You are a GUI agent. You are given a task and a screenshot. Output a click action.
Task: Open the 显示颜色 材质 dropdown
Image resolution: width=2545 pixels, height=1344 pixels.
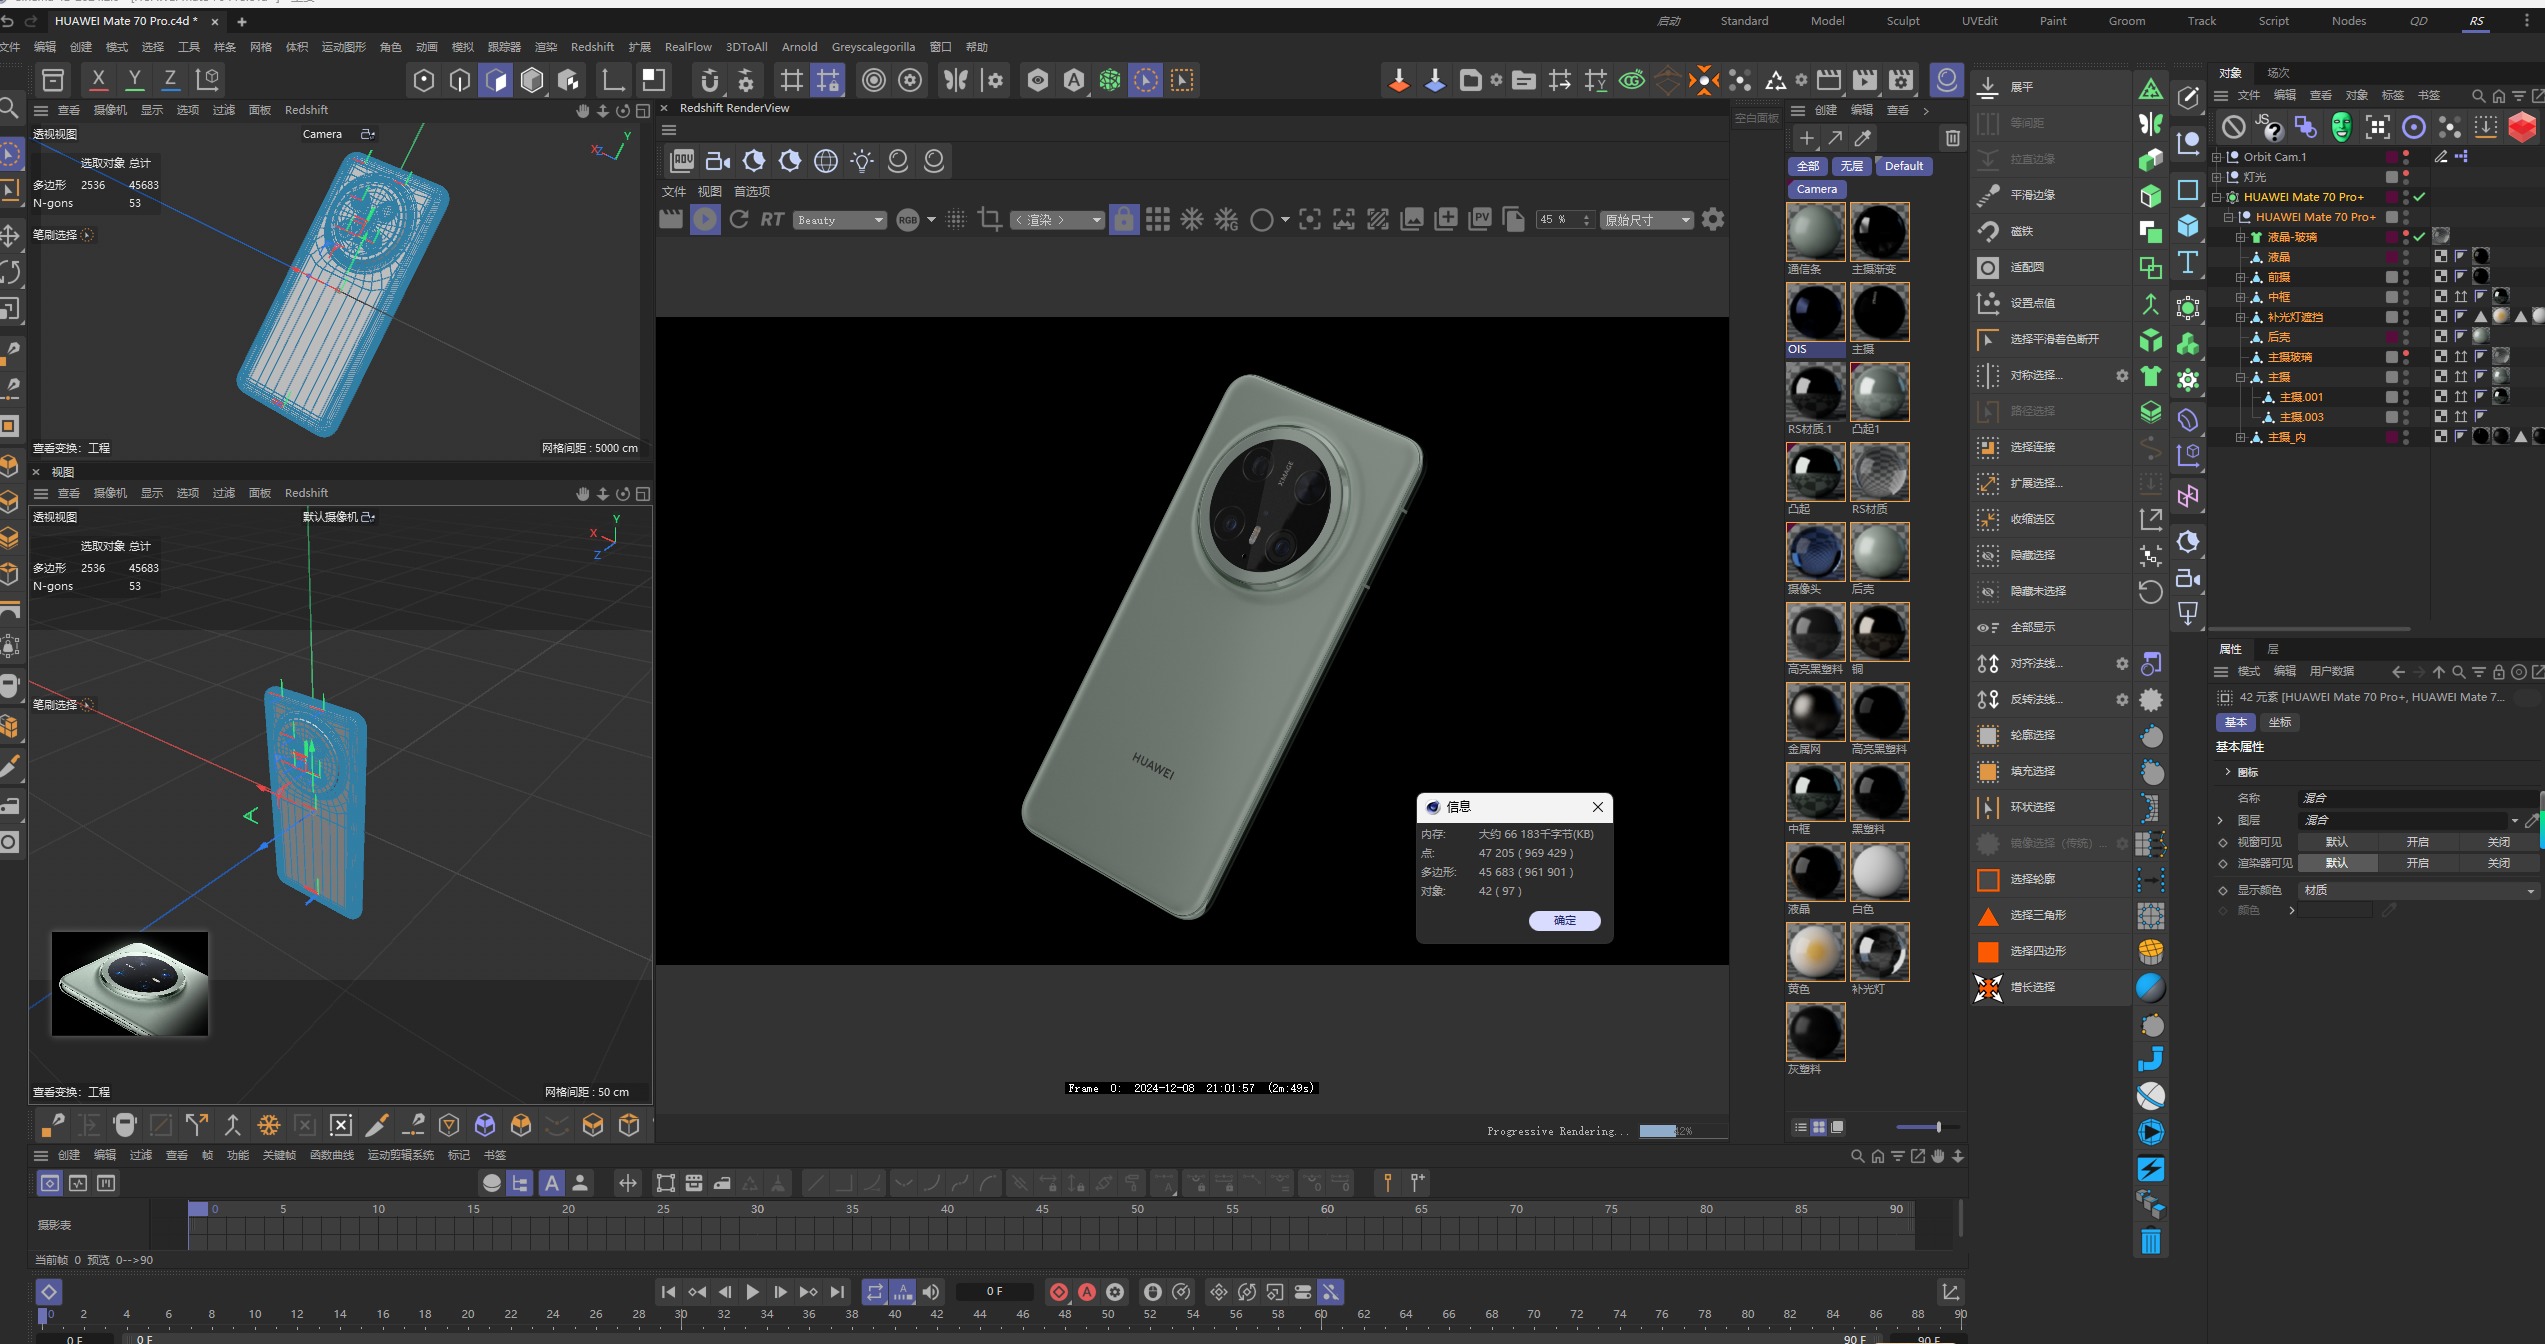[2418, 890]
